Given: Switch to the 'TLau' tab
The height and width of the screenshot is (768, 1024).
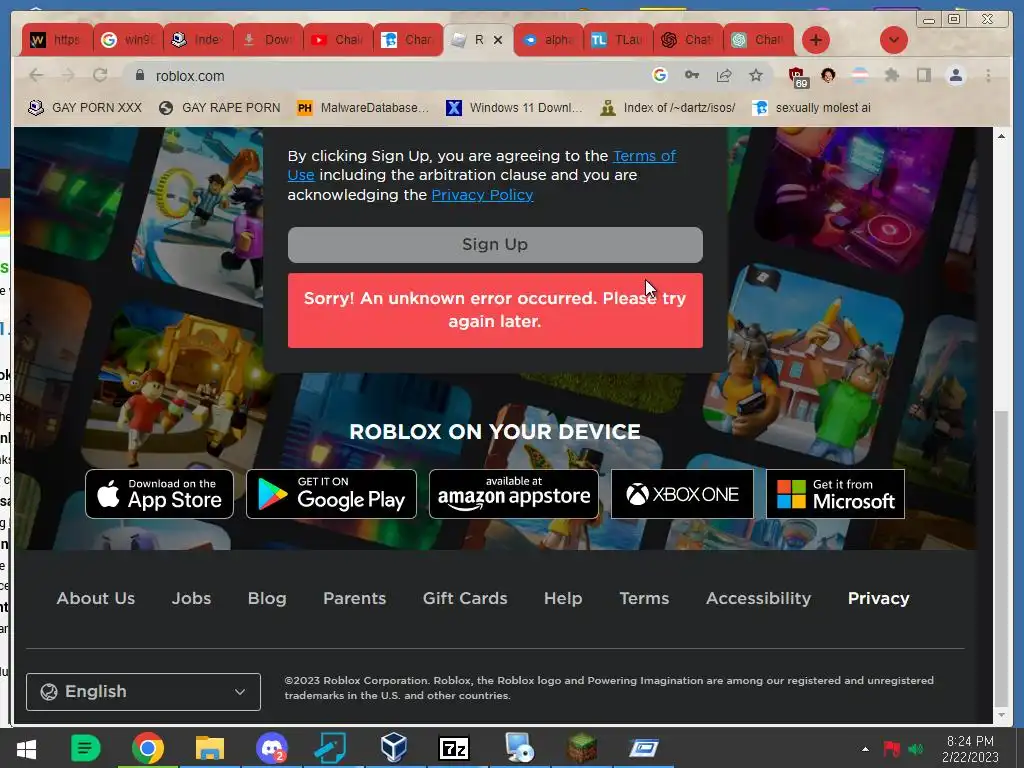Looking at the screenshot, I should coord(618,40).
